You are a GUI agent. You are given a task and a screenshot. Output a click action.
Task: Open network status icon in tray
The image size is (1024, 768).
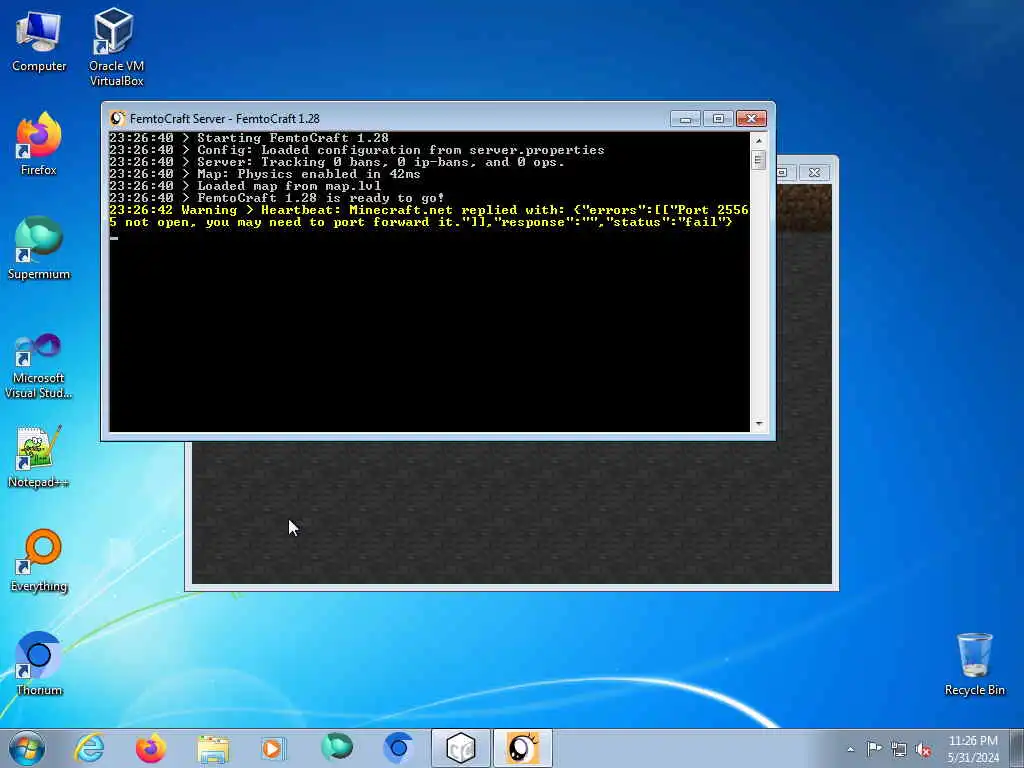pyautogui.click(x=899, y=749)
